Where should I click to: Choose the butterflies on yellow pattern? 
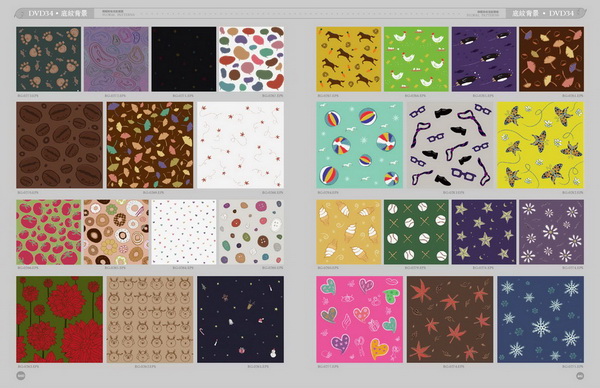tap(540, 145)
